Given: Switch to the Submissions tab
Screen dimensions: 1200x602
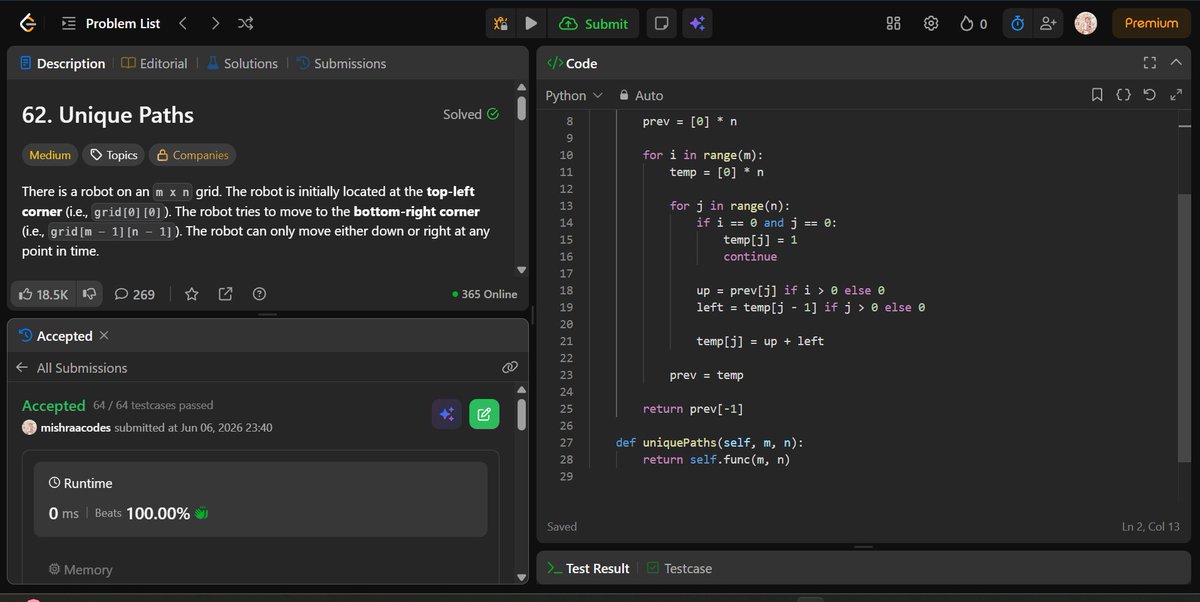Looking at the screenshot, I should [x=341, y=63].
